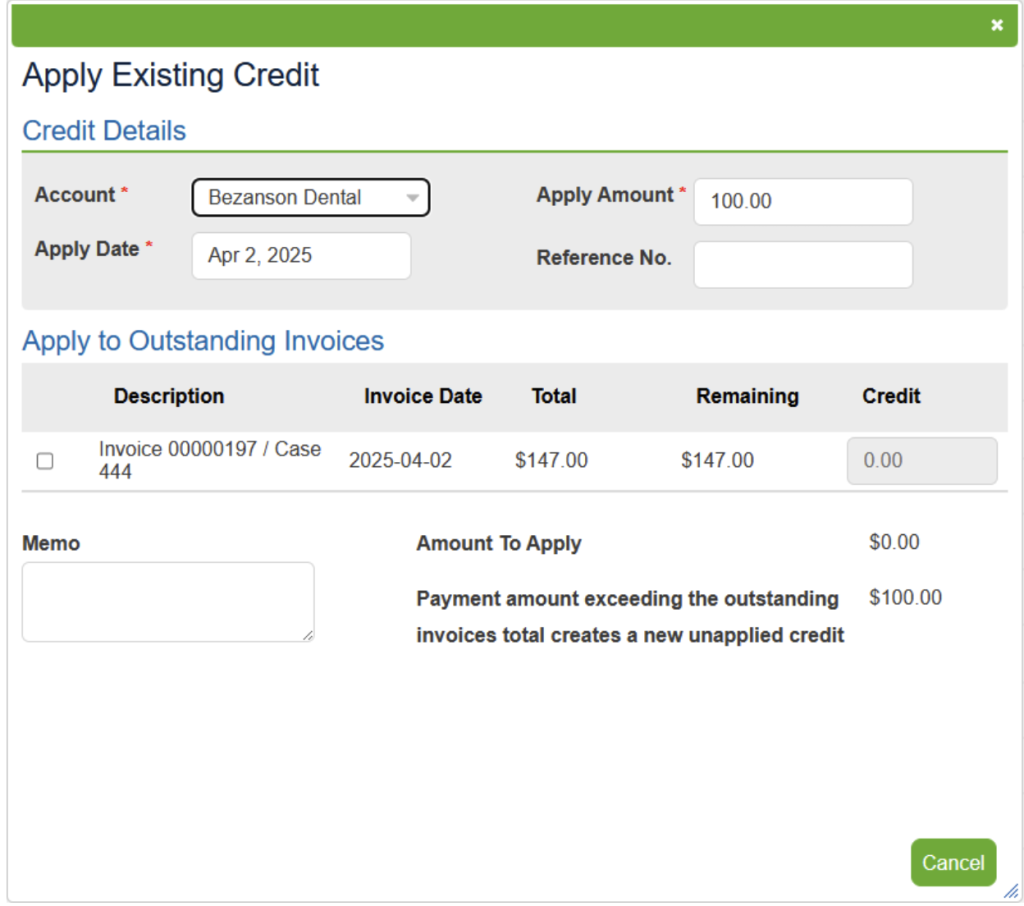Check the Invoice 00000197 checkbox

45,461
